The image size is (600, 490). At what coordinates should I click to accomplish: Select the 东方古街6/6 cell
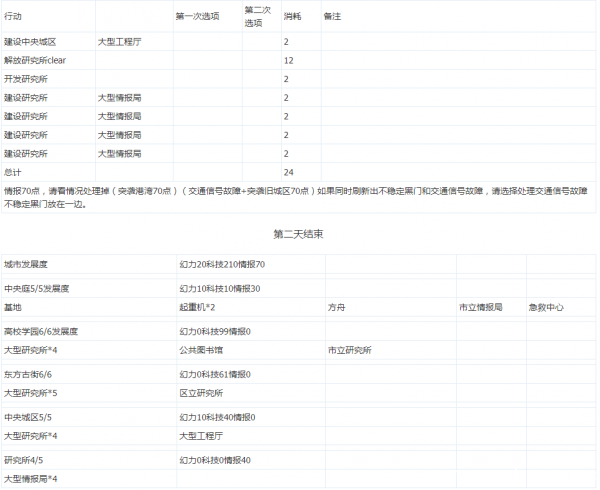[27, 374]
